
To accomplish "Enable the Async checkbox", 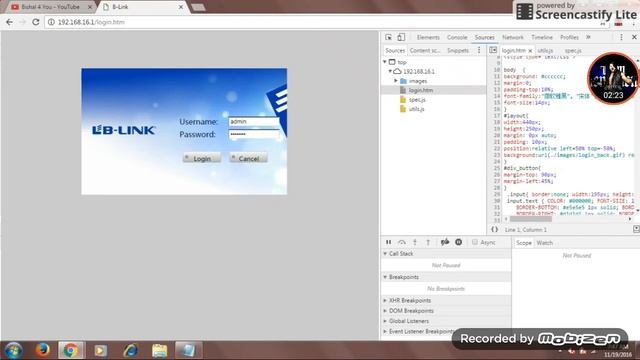I will 475,242.
